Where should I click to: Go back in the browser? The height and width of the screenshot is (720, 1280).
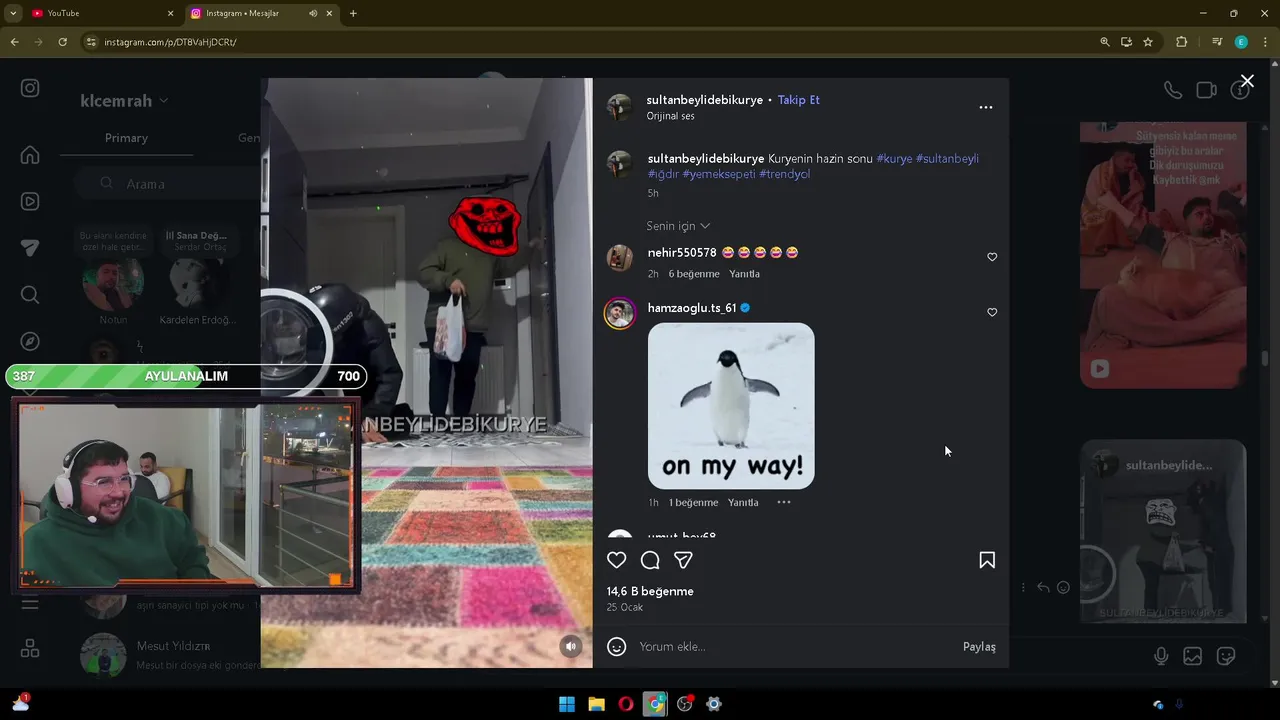click(x=14, y=42)
